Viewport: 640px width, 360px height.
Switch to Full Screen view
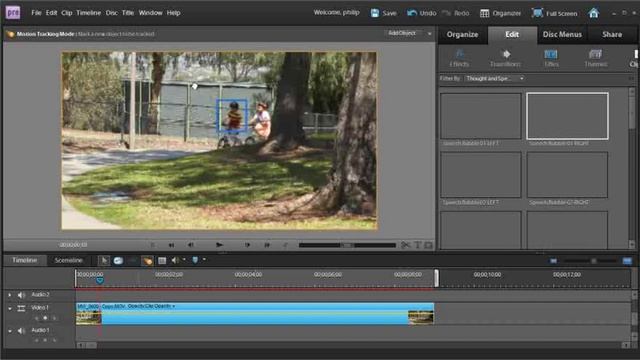pyautogui.click(x=554, y=13)
